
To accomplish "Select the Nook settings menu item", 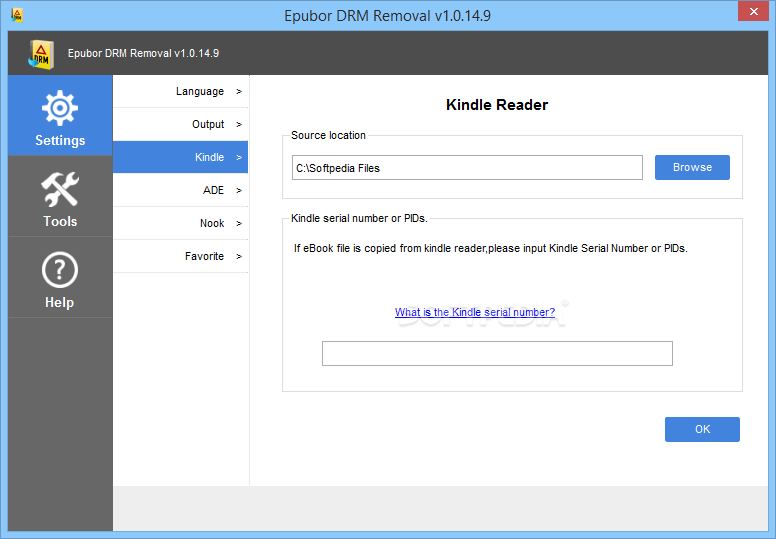I will (181, 223).
